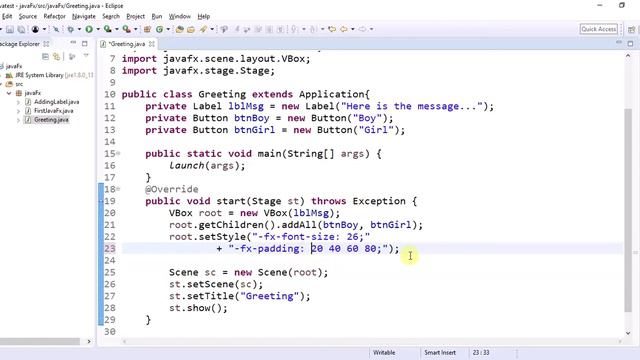Click the Open Perspective icon

pos(631,29)
